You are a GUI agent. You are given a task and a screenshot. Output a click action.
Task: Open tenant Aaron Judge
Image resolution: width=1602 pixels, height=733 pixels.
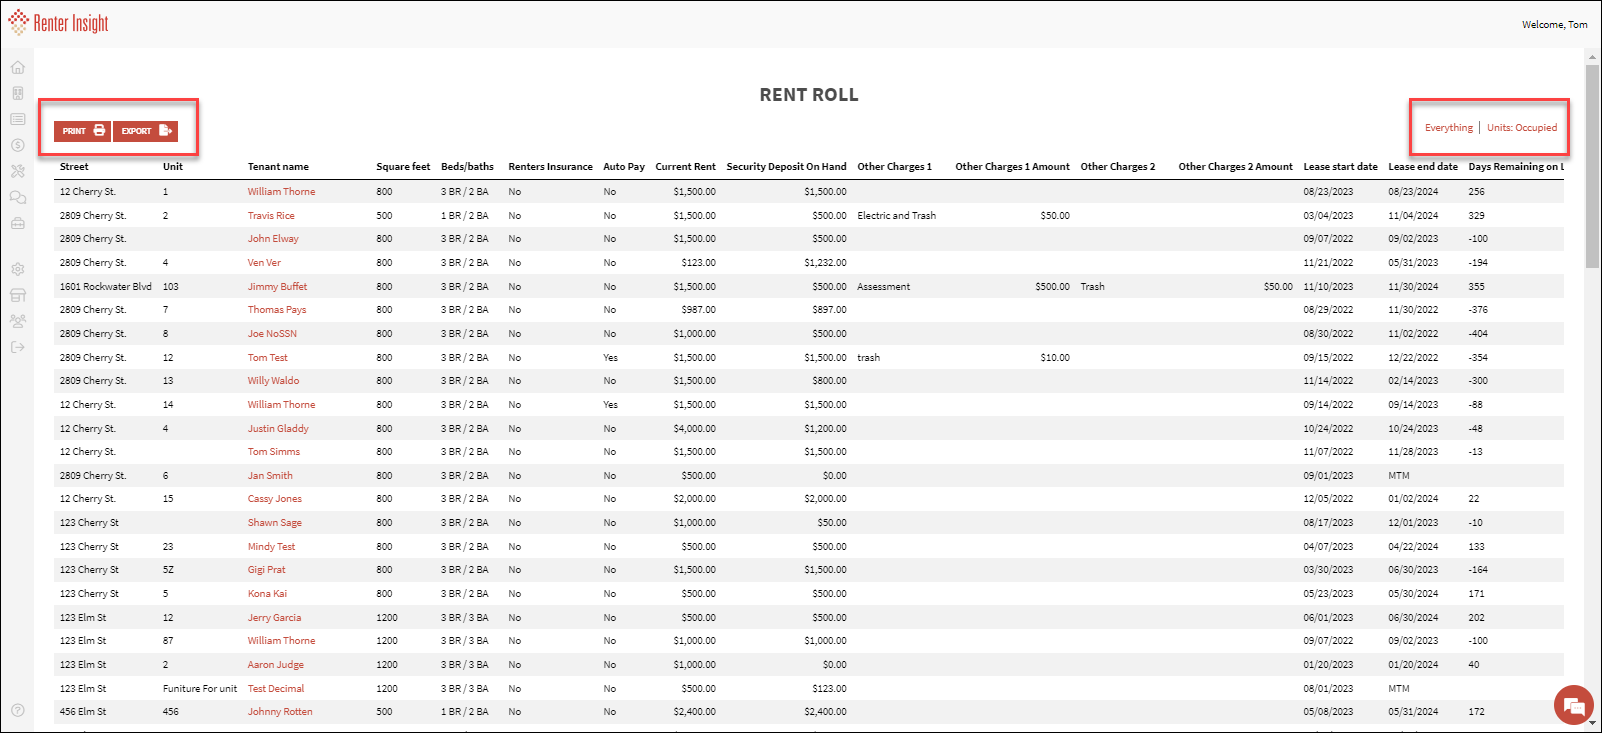pyautogui.click(x=275, y=664)
